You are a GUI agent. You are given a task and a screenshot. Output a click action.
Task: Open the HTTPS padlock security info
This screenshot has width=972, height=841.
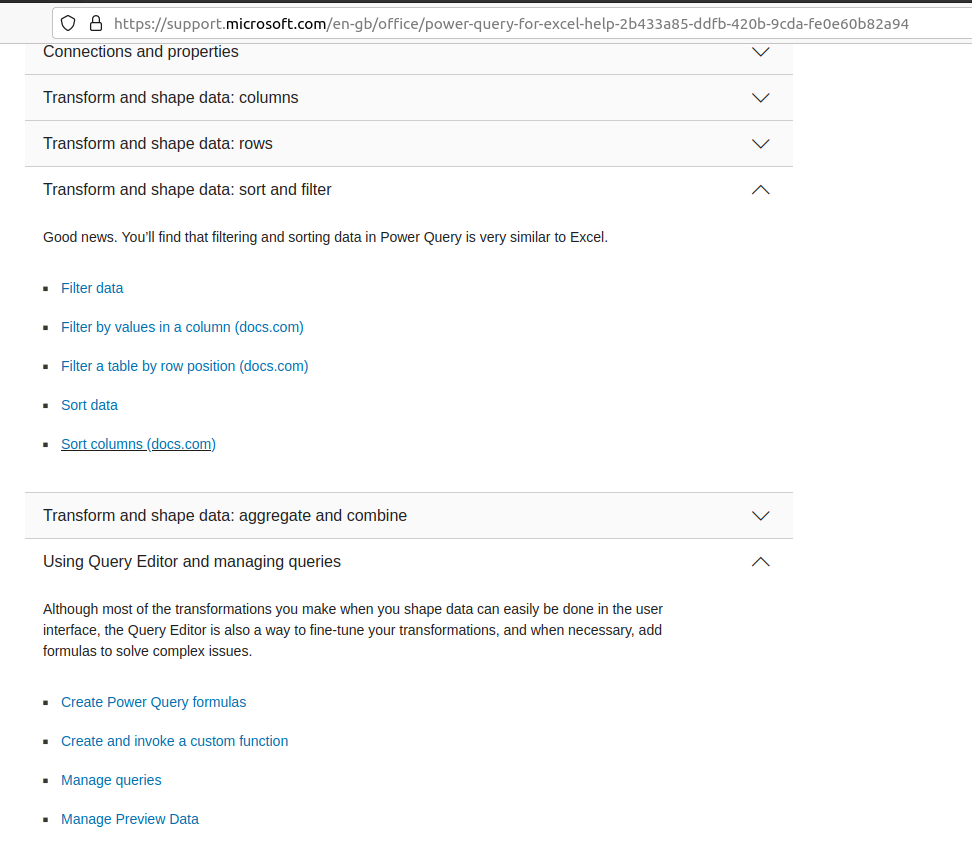tap(95, 22)
